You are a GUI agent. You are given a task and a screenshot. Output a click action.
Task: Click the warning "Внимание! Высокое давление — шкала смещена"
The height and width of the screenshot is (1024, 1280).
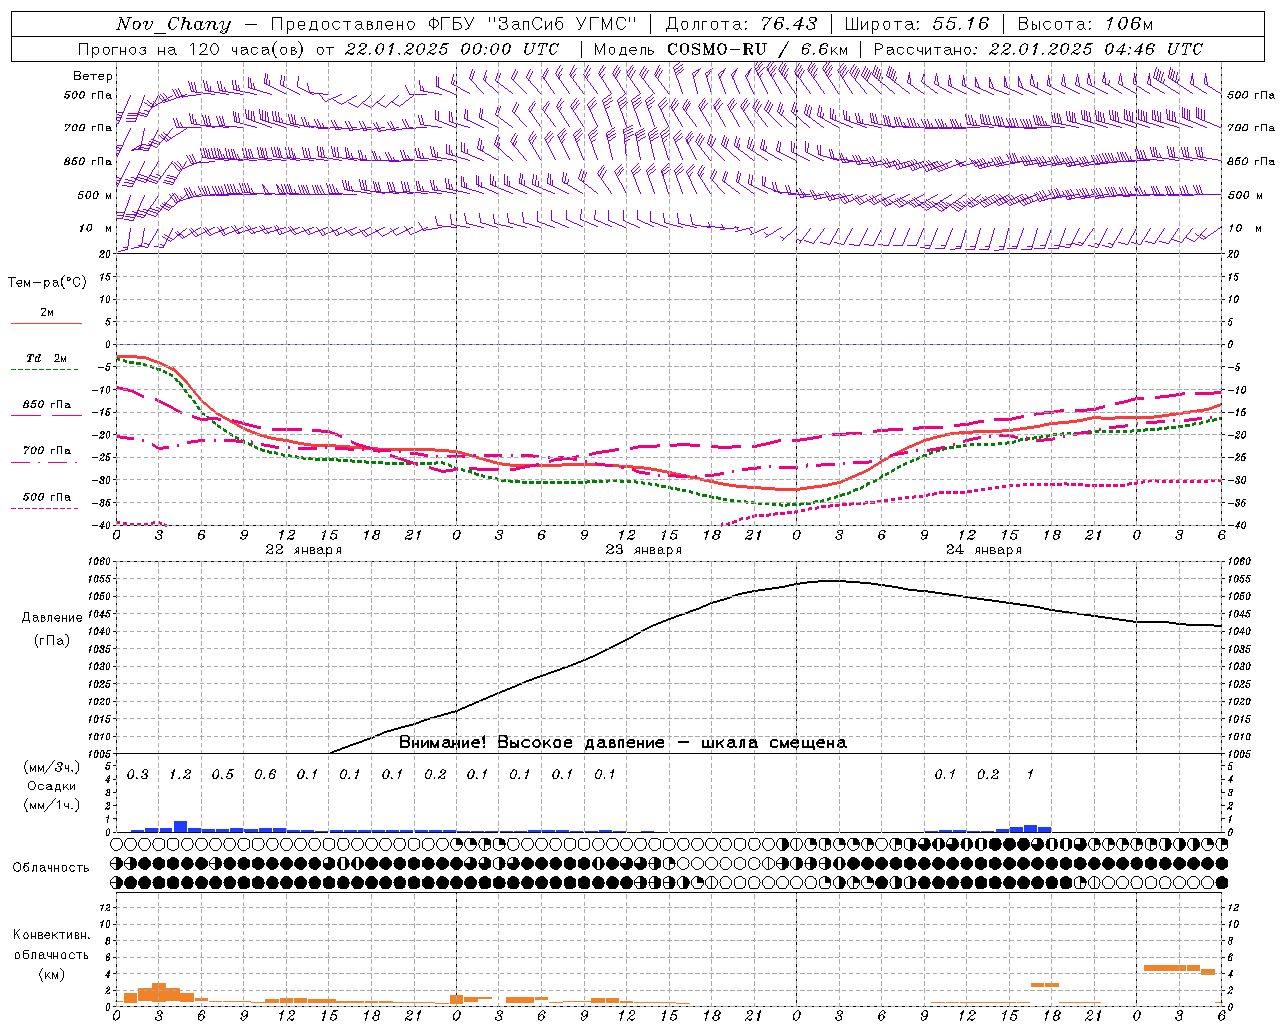pos(623,743)
